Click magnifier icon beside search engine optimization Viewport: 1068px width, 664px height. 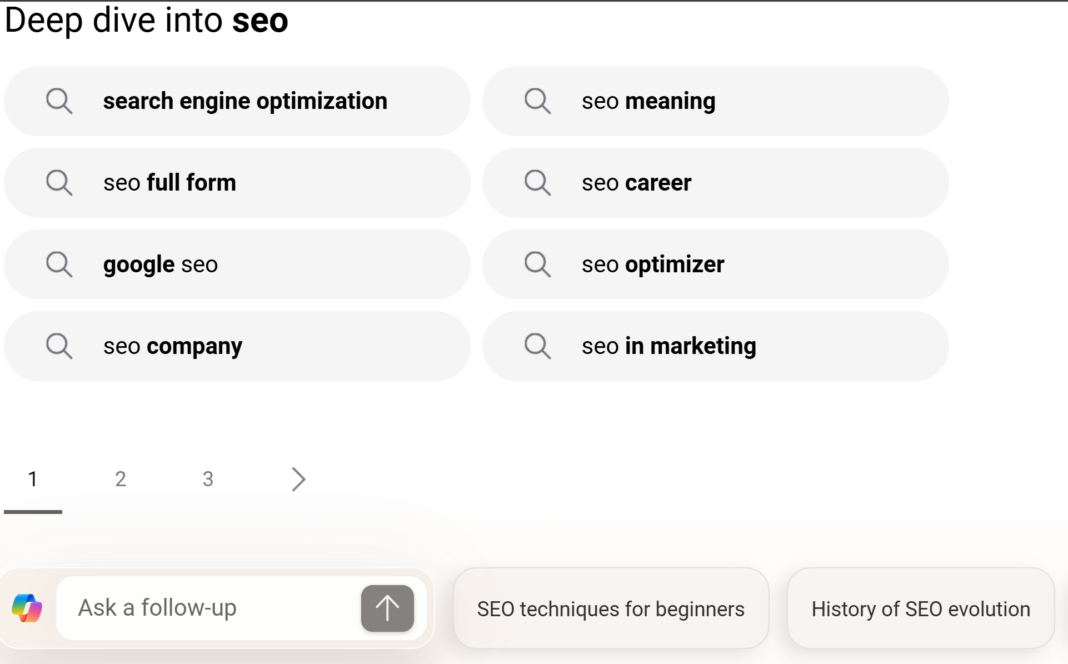click(59, 101)
